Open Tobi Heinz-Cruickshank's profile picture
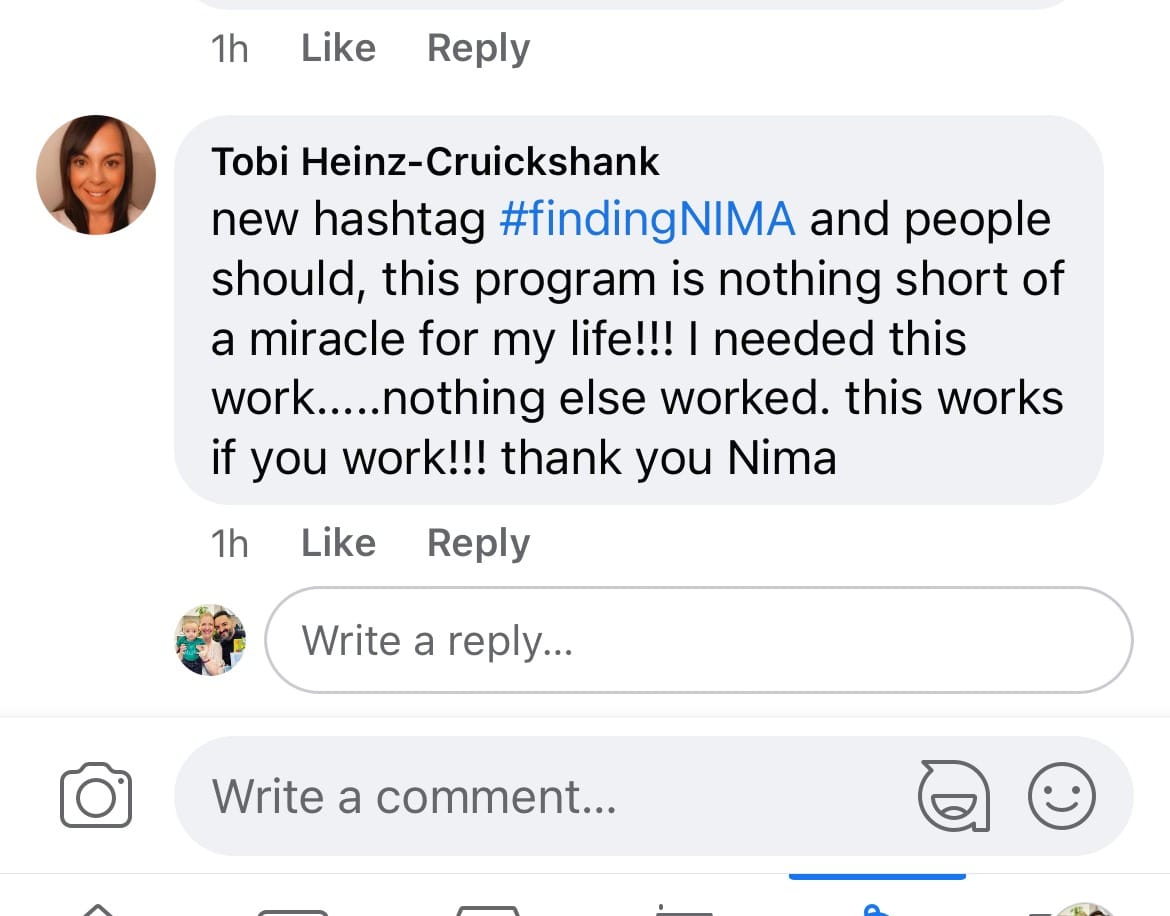The width and height of the screenshot is (1170, 916). [x=96, y=175]
